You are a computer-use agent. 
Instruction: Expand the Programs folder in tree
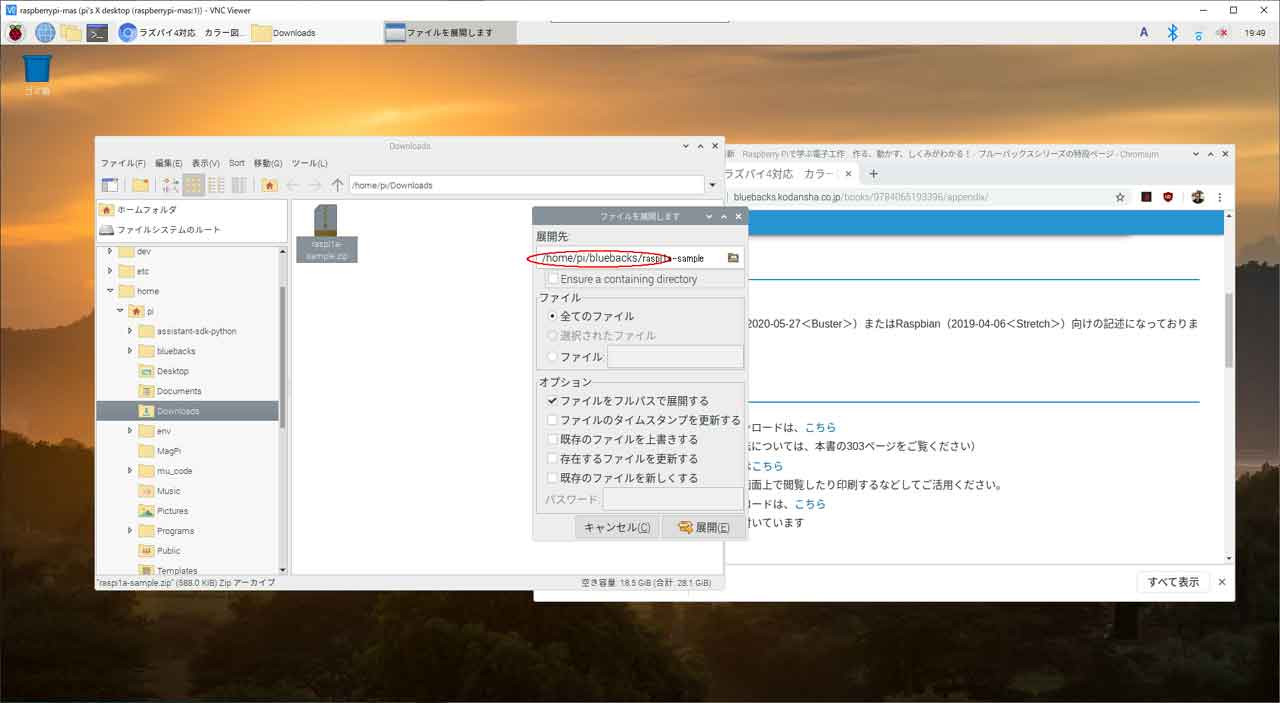(x=130, y=531)
